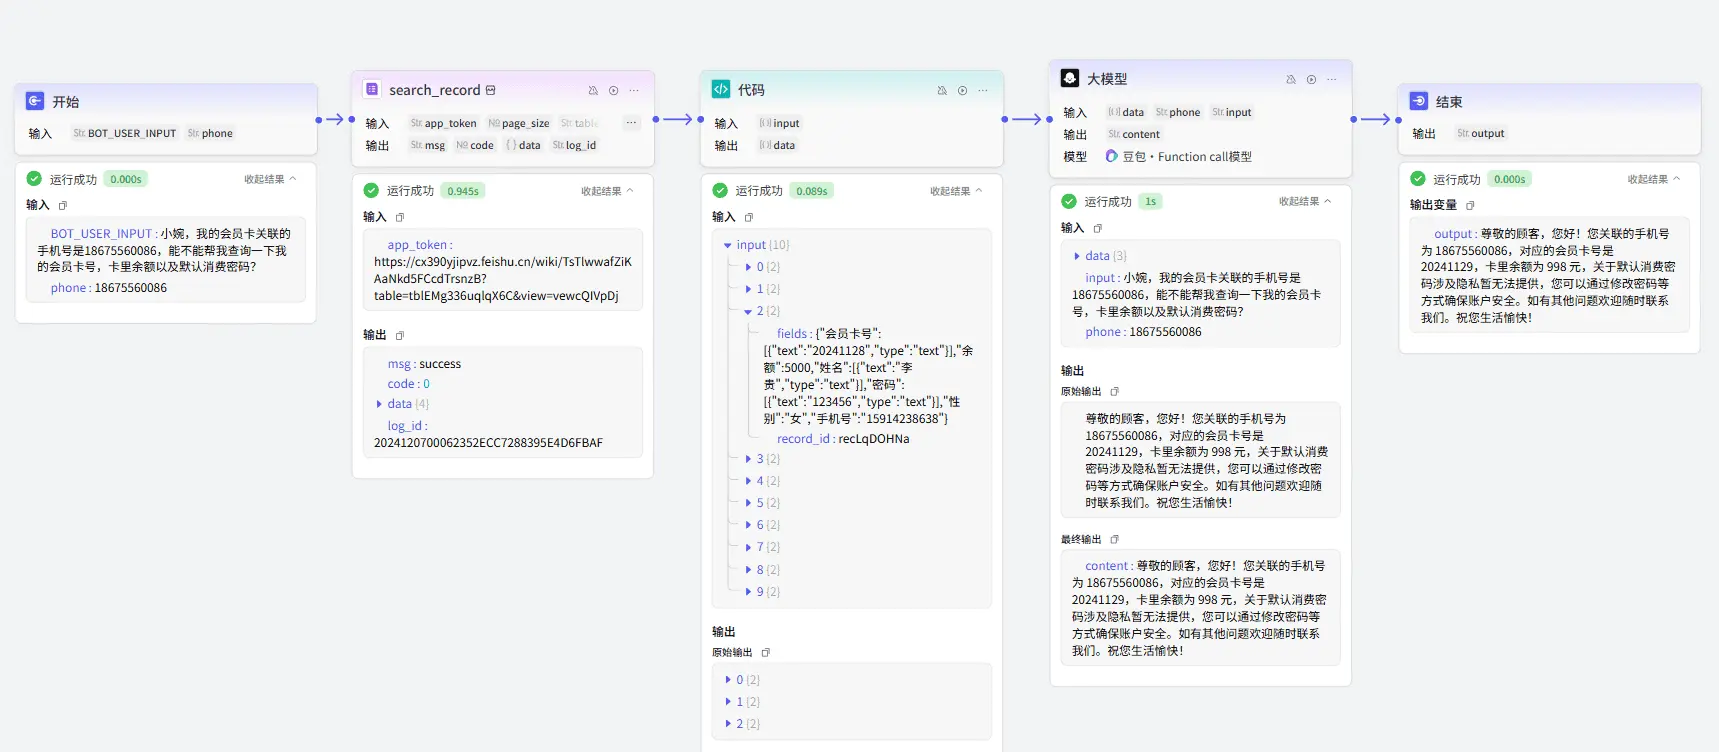Click the purple search_record node icon
The image size is (1719, 752).
click(372, 89)
